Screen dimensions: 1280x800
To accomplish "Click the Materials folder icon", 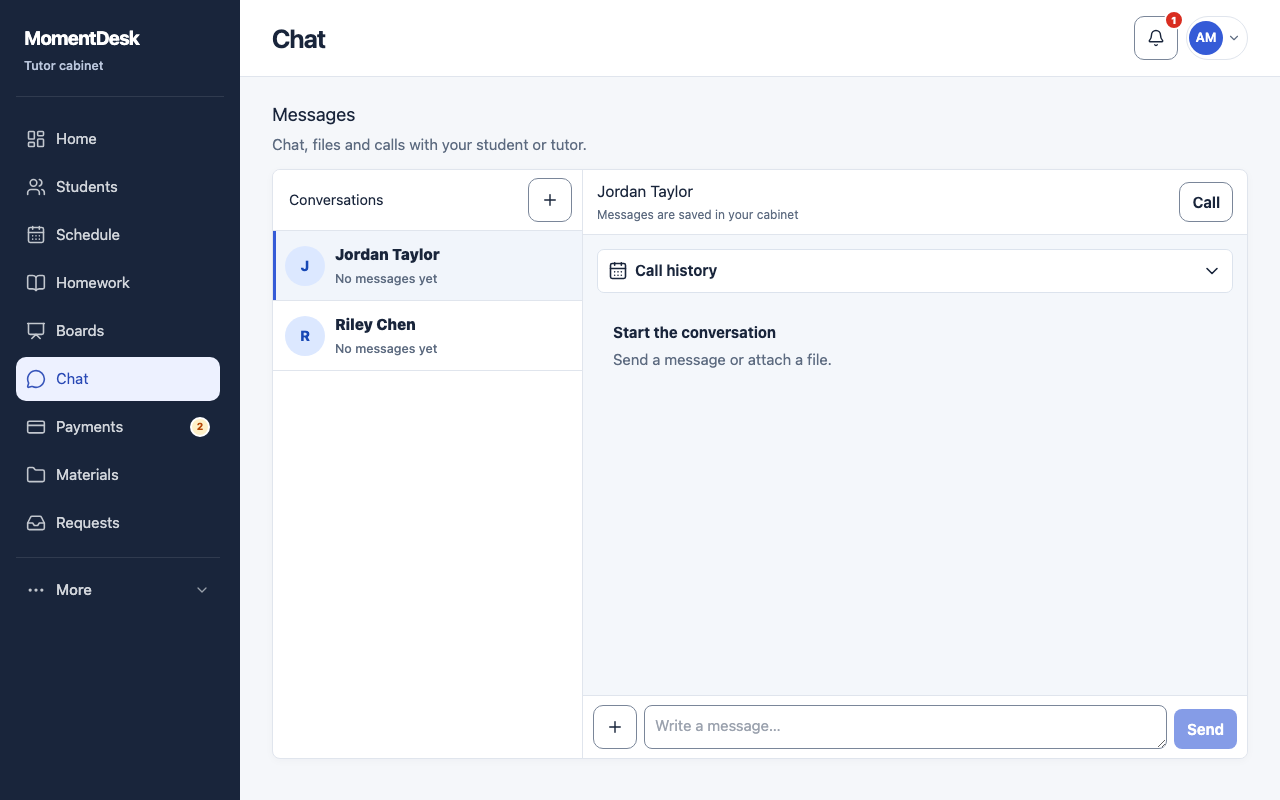I will click(36, 475).
